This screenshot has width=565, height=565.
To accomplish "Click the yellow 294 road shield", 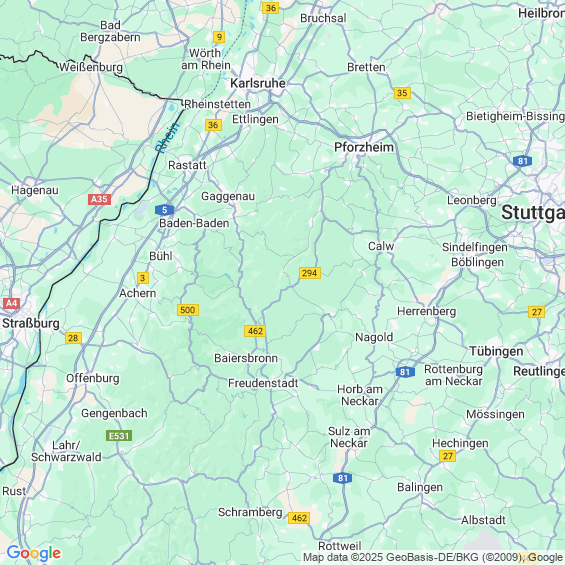I will tap(310, 273).
